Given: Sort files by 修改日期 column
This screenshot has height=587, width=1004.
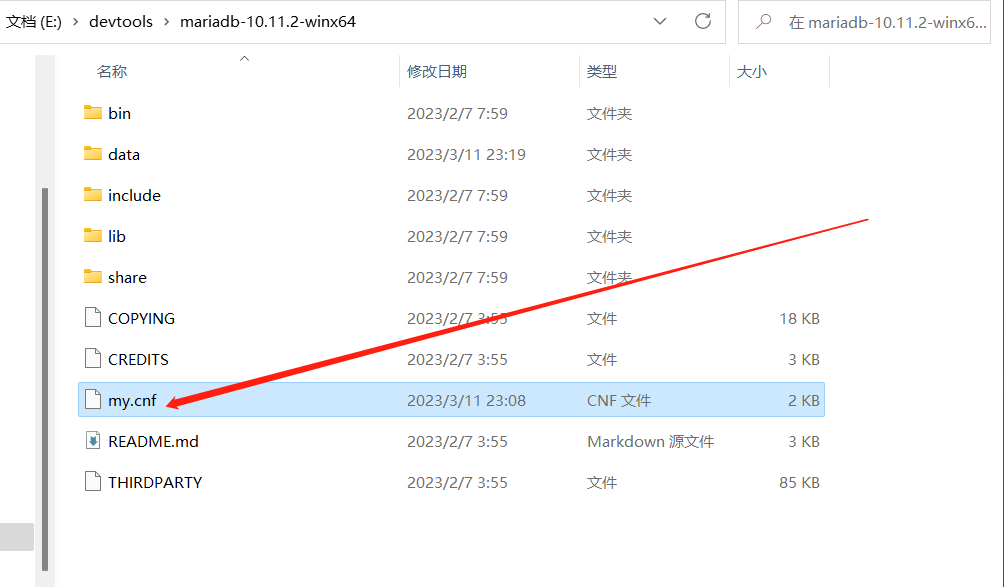Looking at the screenshot, I should [x=437, y=72].
